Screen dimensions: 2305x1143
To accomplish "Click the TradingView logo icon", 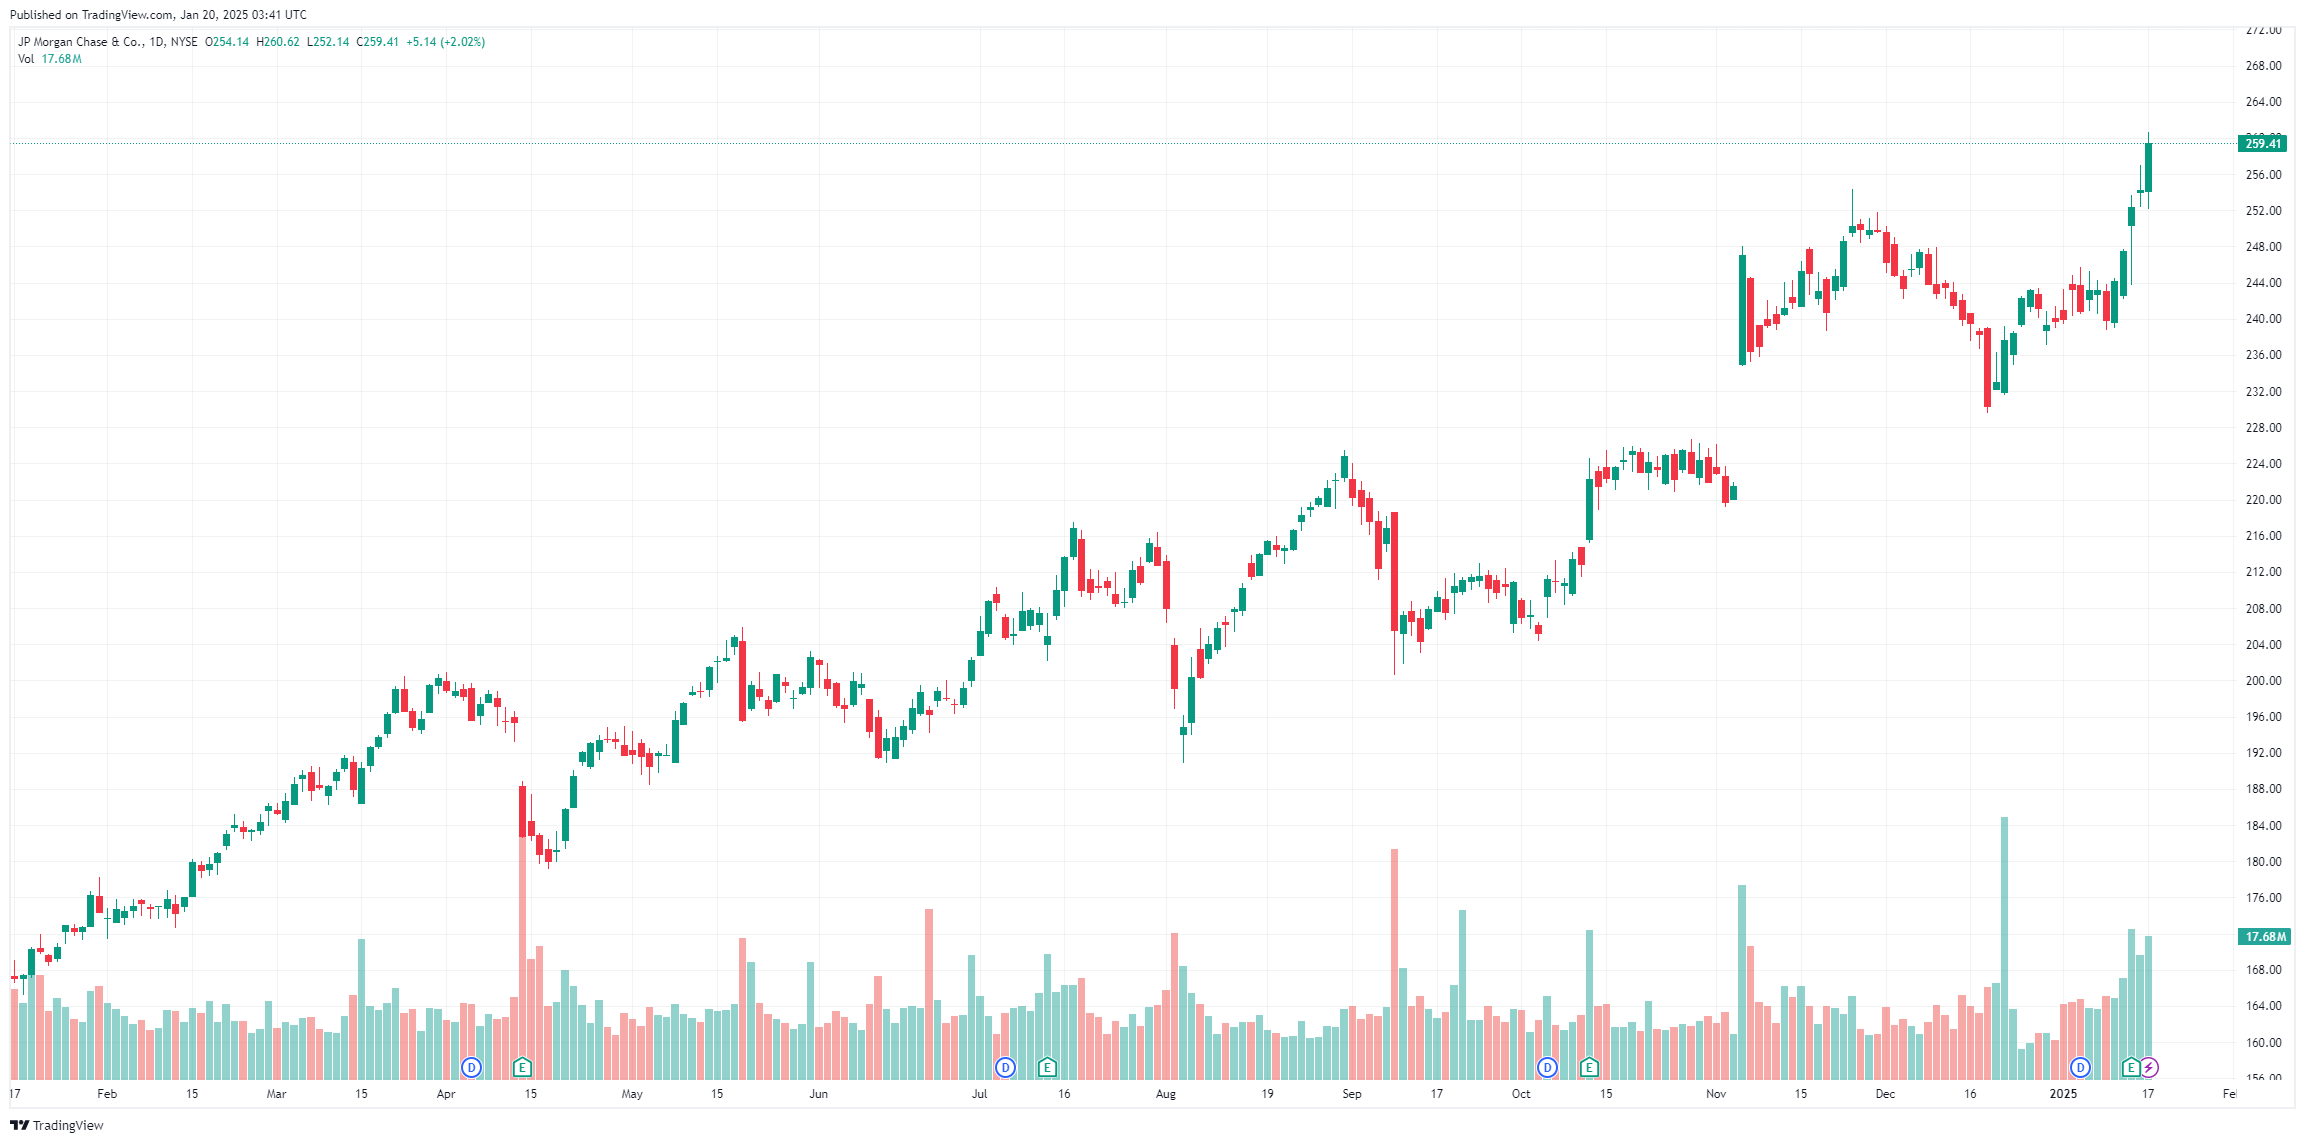I will (x=20, y=1125).
